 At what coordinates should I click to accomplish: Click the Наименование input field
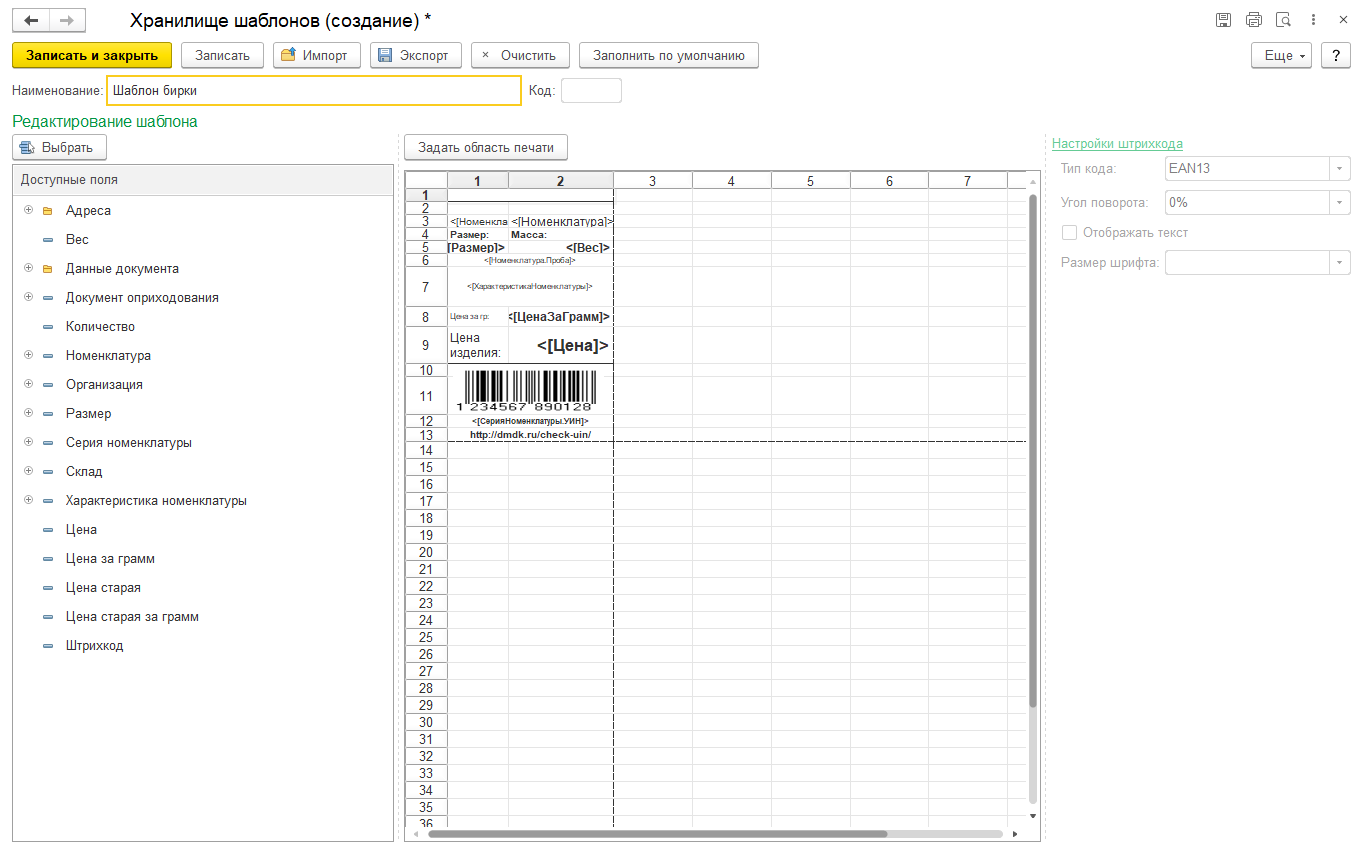314,91
